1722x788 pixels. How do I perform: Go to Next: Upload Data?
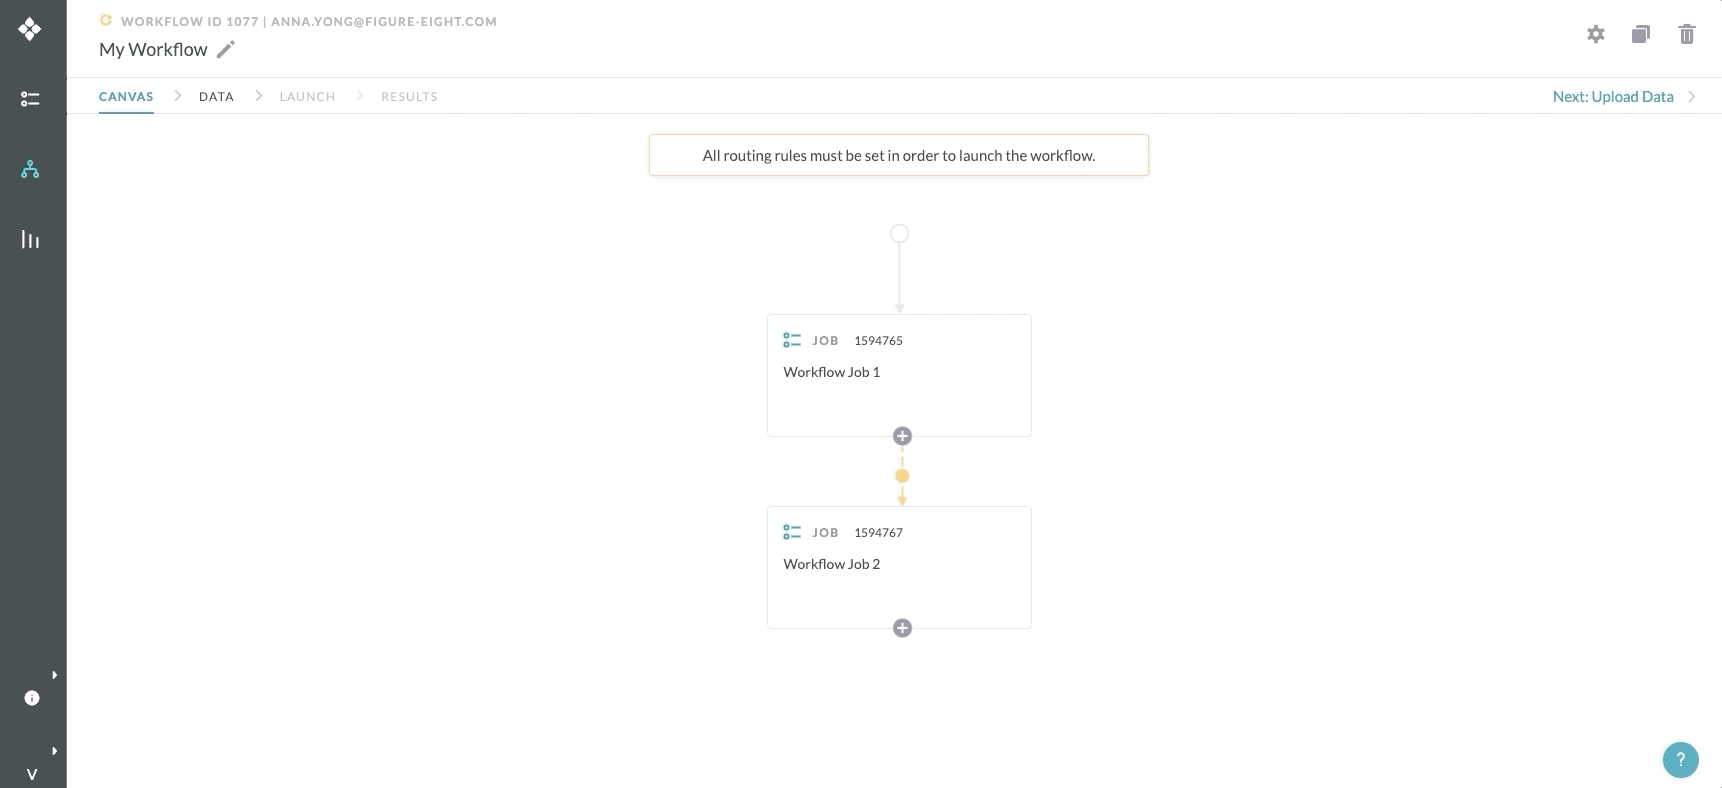coord(1613,96)
